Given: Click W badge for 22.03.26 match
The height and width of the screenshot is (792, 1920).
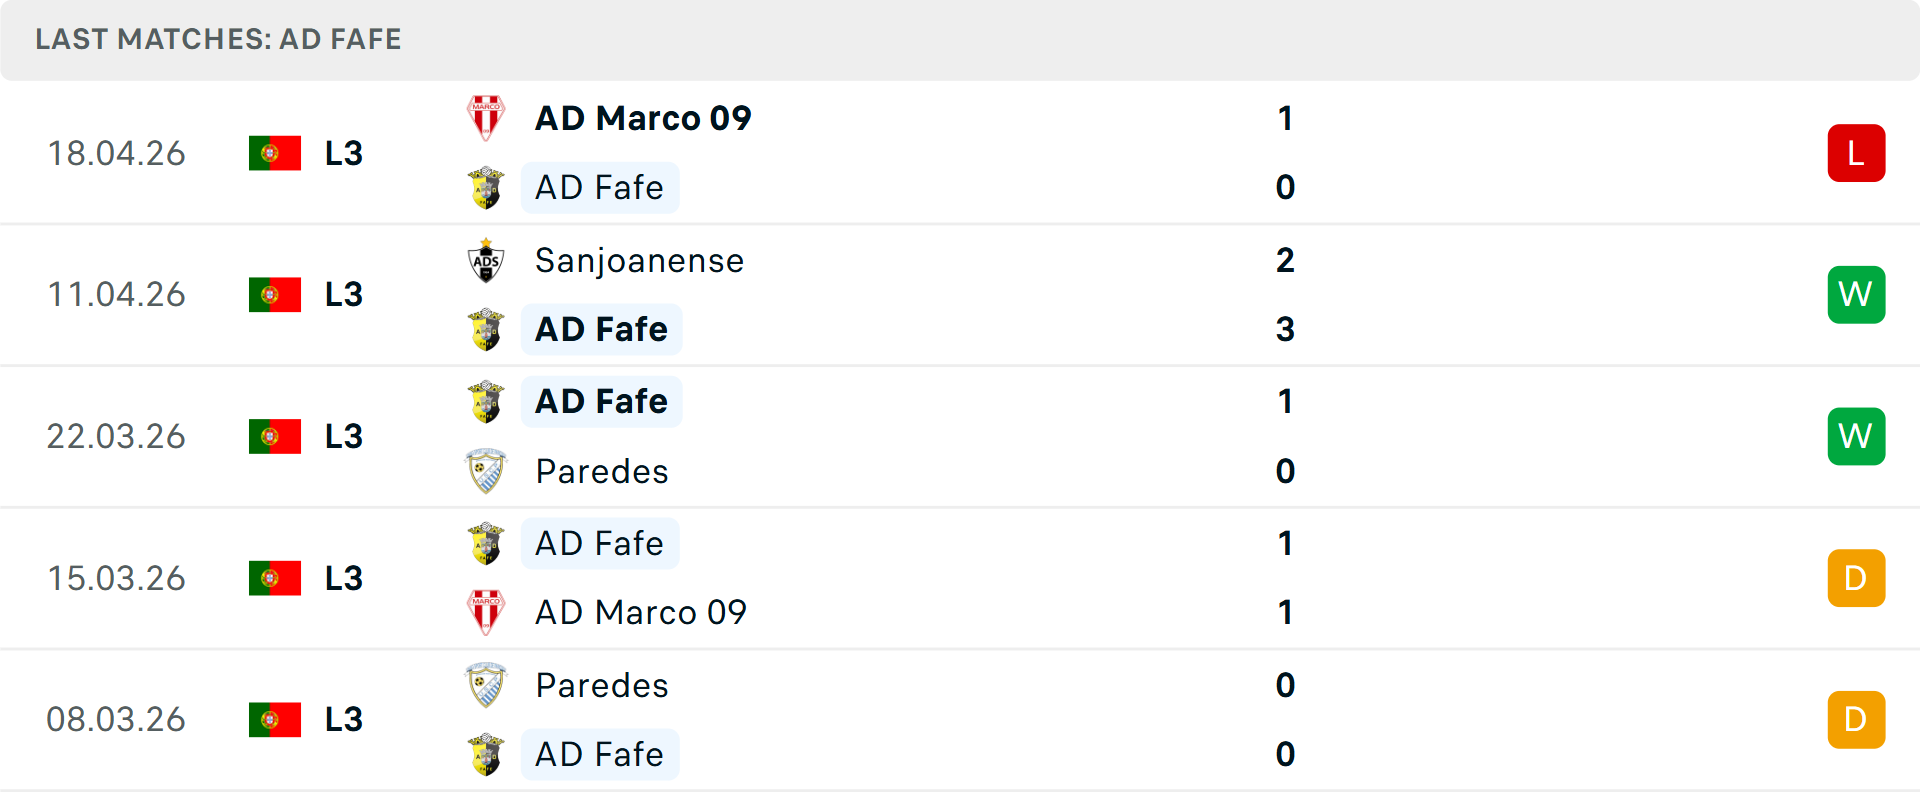Looking at the screenshot, I should click(x=1856, y=436).
